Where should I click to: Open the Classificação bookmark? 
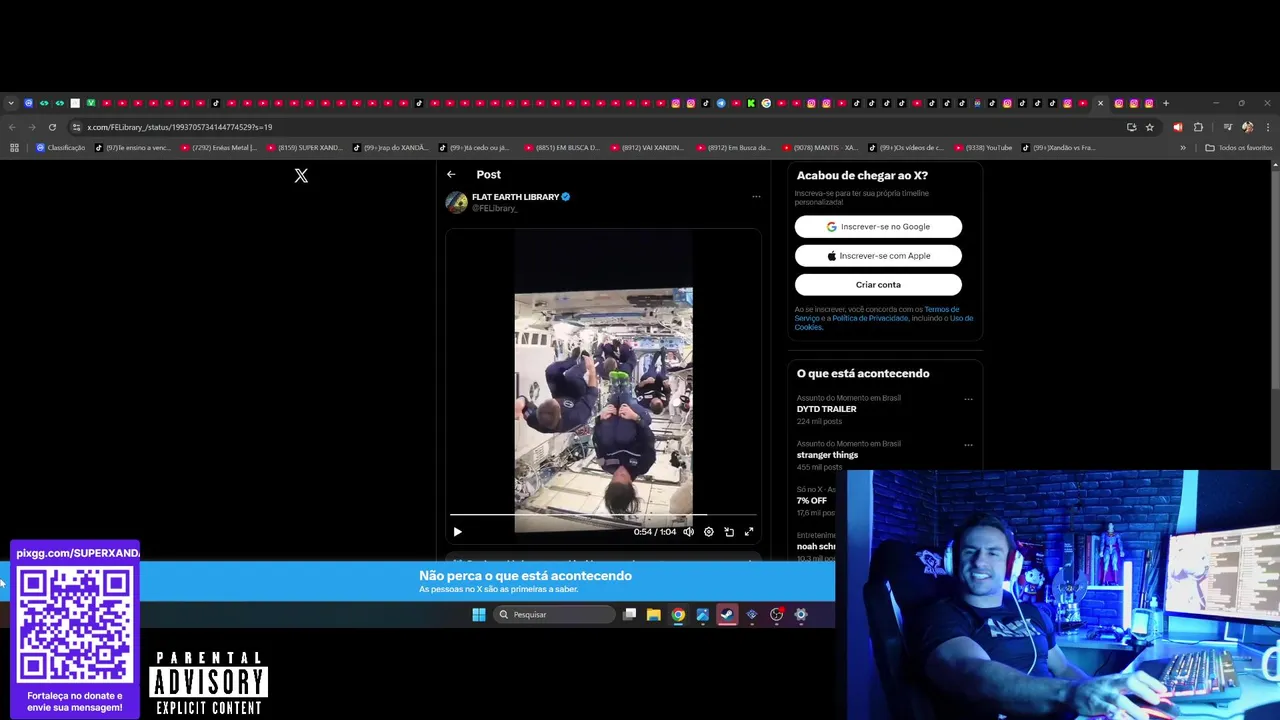pyautogui.click(x=60, y=148)
